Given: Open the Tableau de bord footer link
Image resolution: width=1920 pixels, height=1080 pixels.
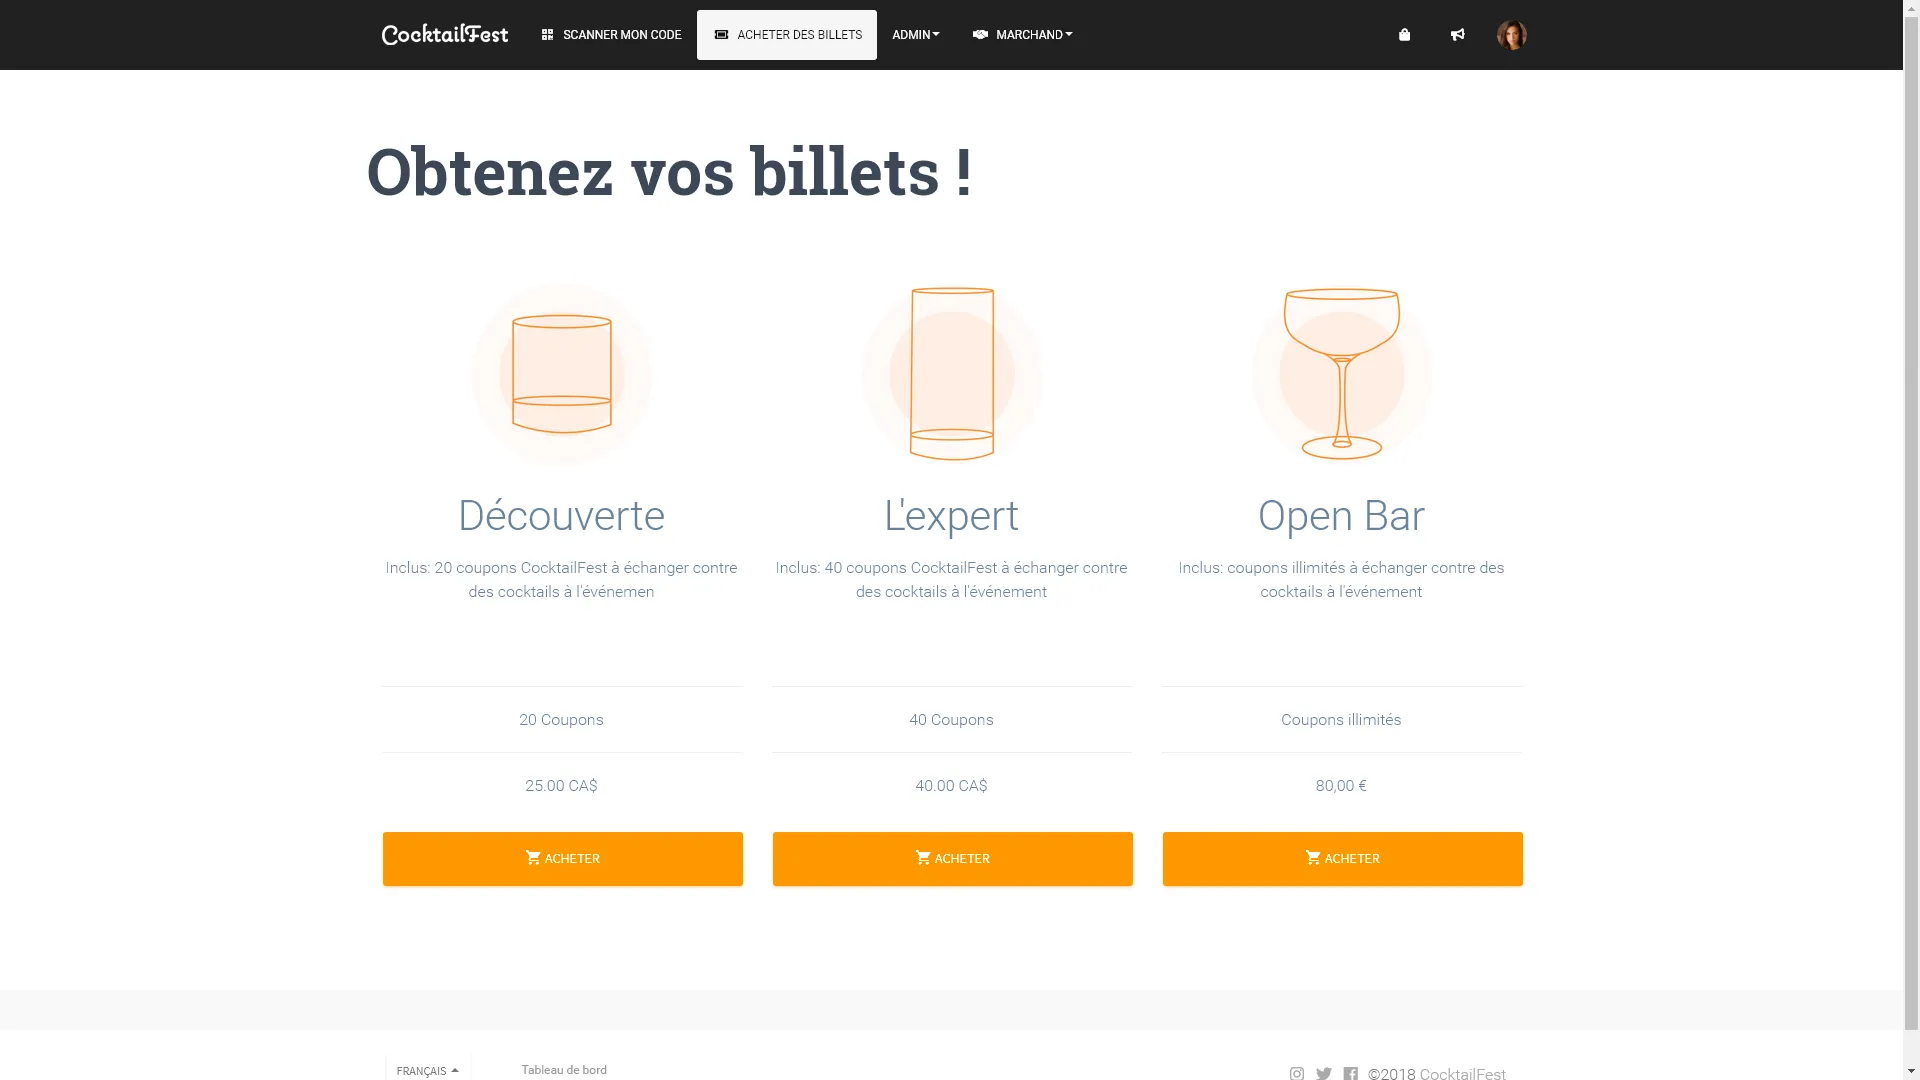Looking at the screenshot, I should [564, 1069].
